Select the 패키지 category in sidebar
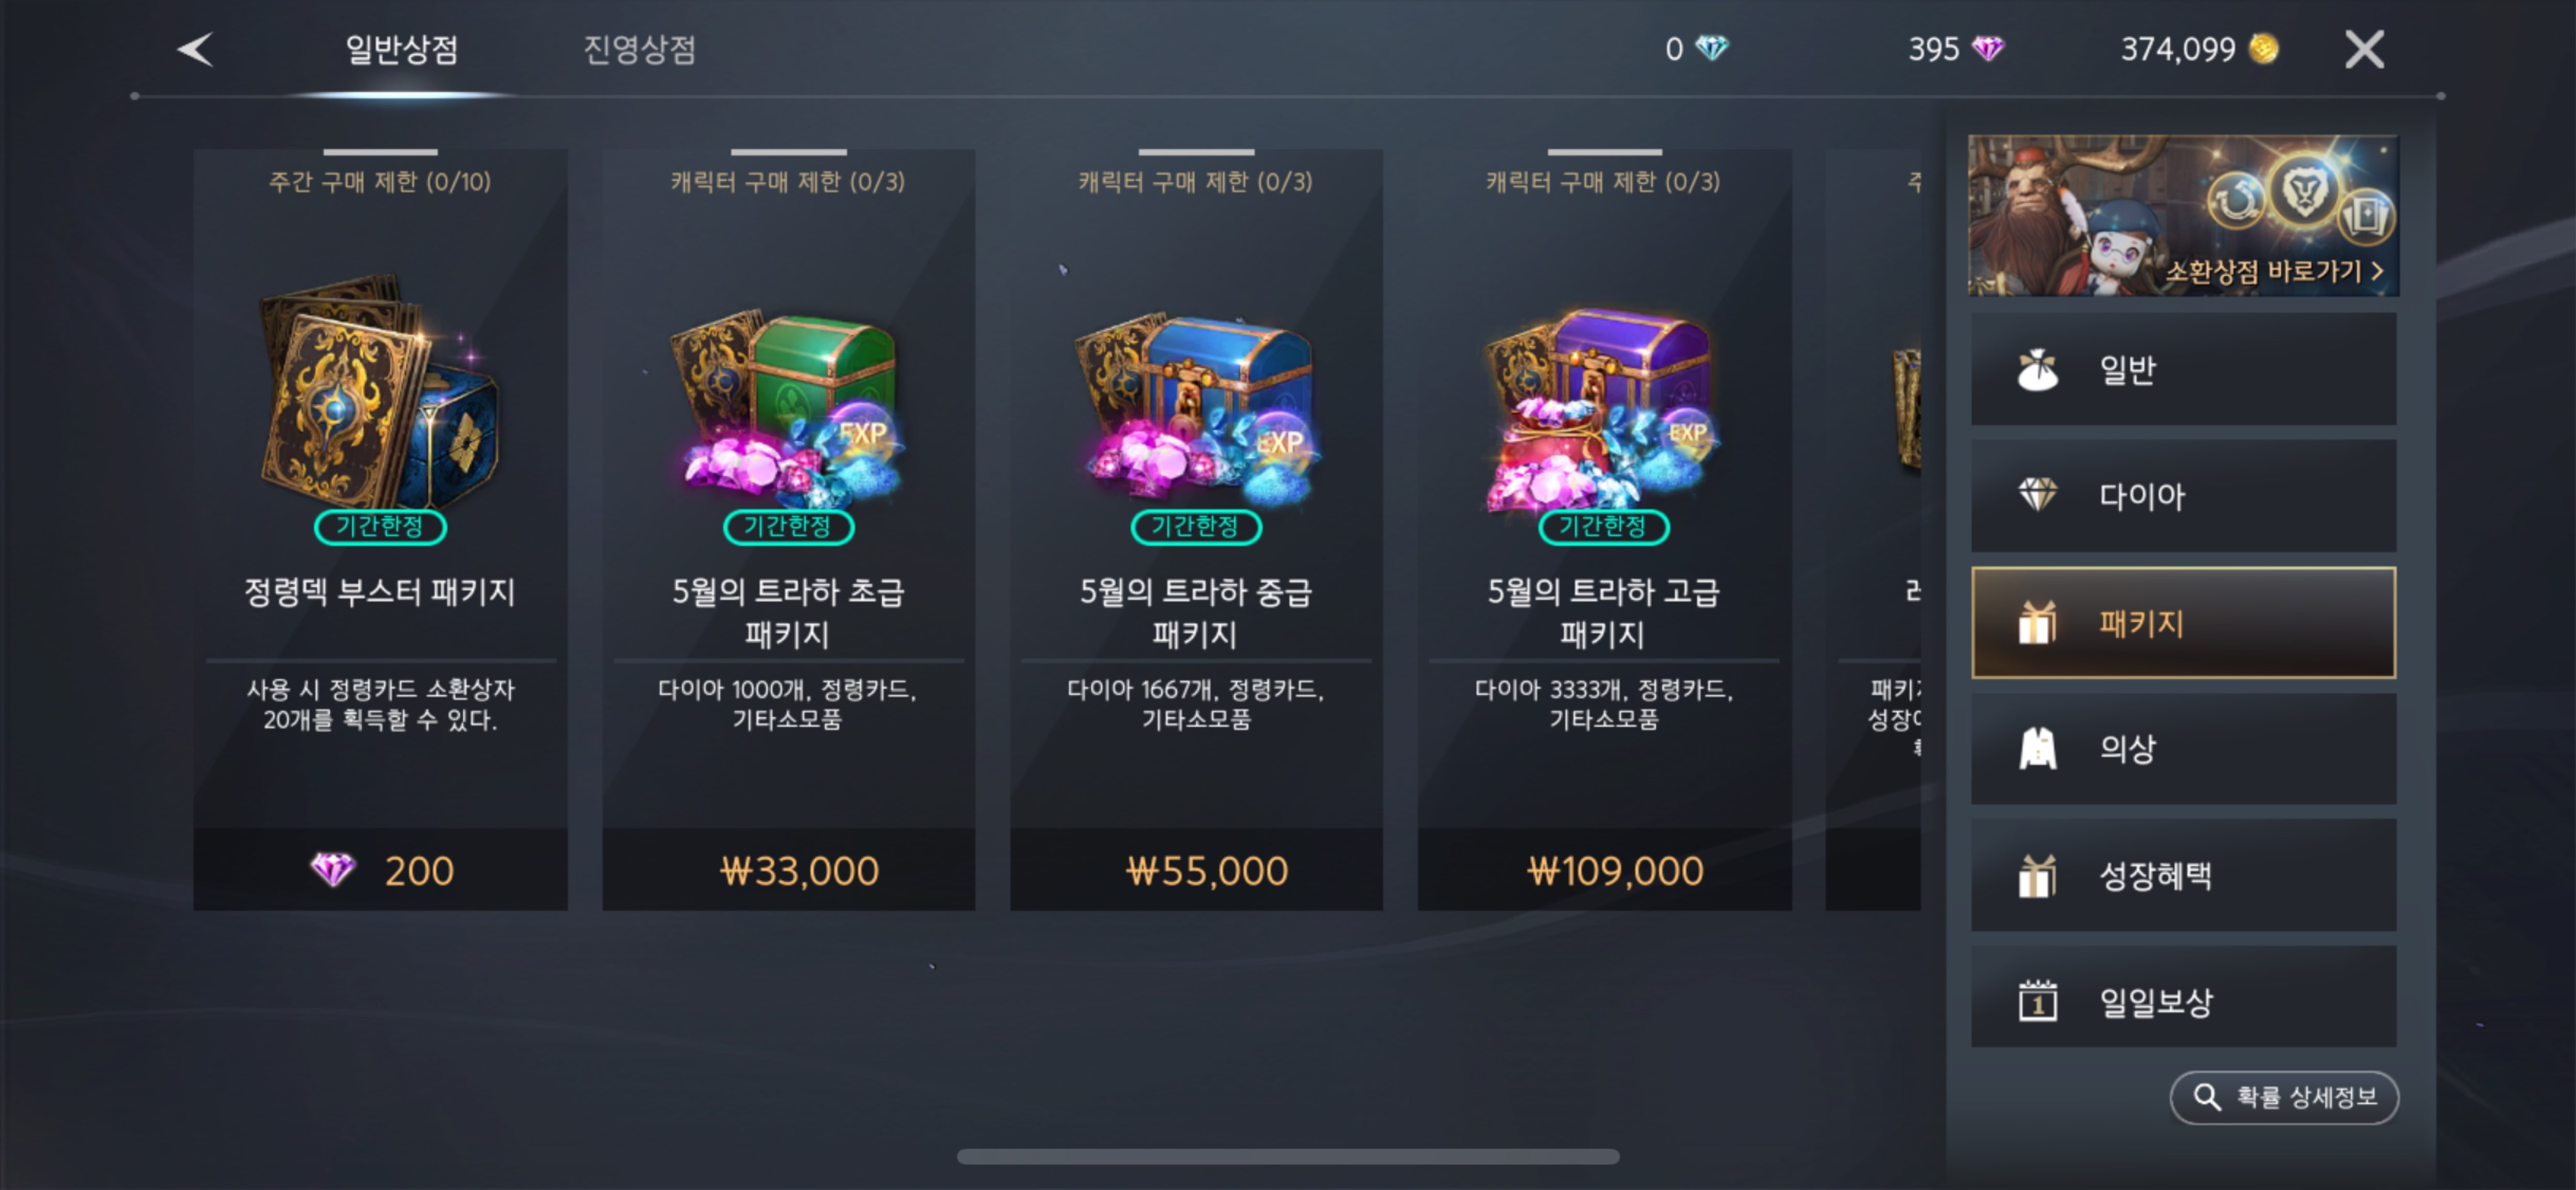 click(2183, 622)
